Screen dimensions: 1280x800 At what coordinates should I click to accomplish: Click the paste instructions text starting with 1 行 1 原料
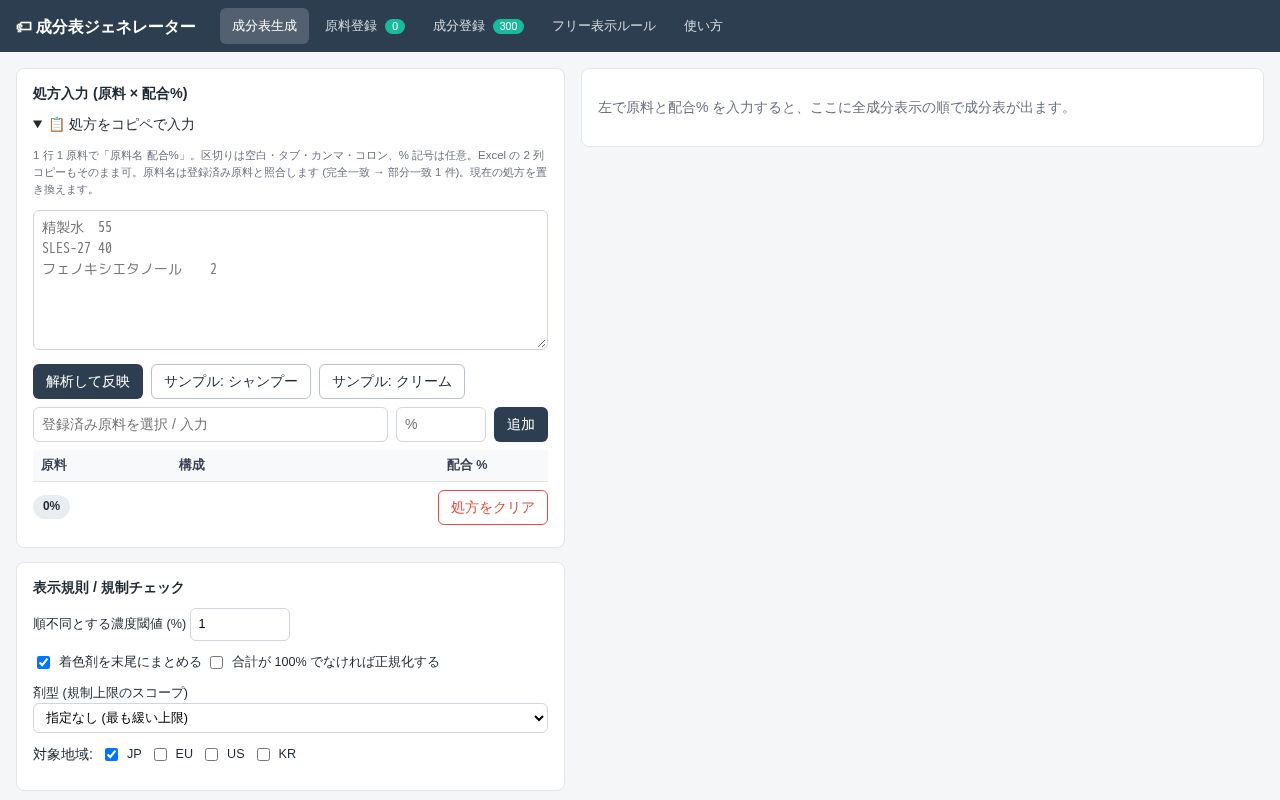click(290, 172)
